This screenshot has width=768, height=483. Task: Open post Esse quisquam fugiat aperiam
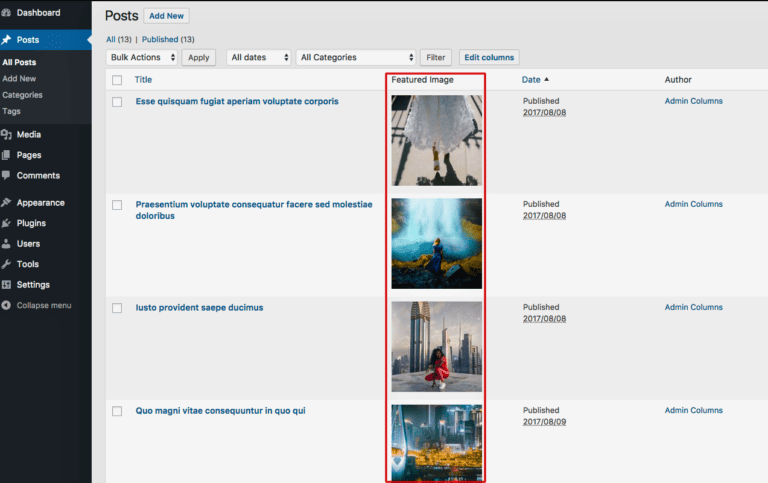tap(237, 101)
